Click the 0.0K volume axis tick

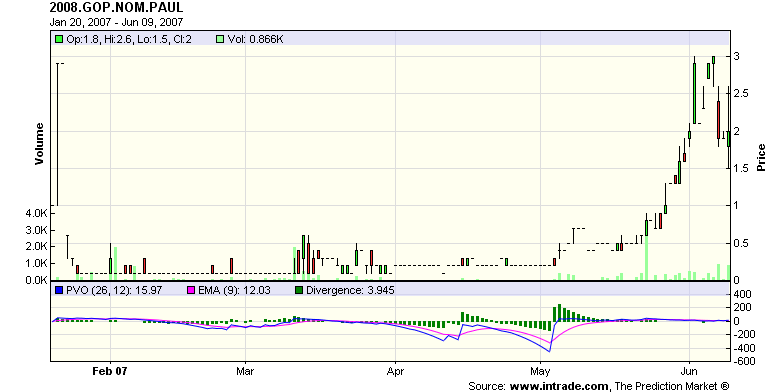tap(36, 281)
